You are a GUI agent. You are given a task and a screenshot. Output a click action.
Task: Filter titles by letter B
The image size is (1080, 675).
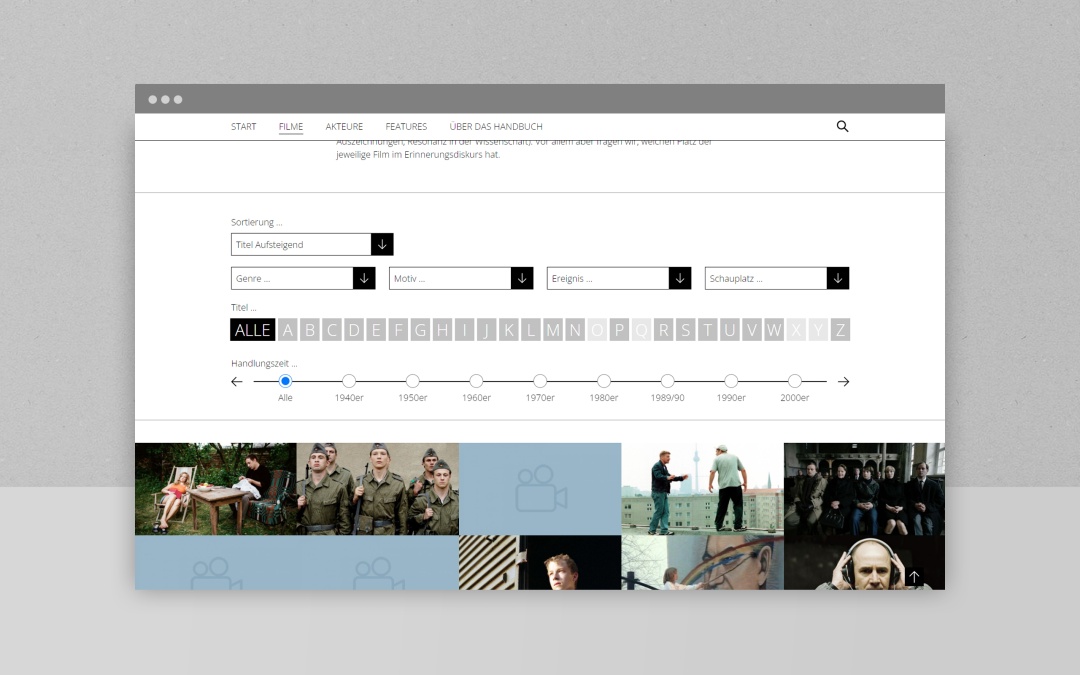coord(310,330)
